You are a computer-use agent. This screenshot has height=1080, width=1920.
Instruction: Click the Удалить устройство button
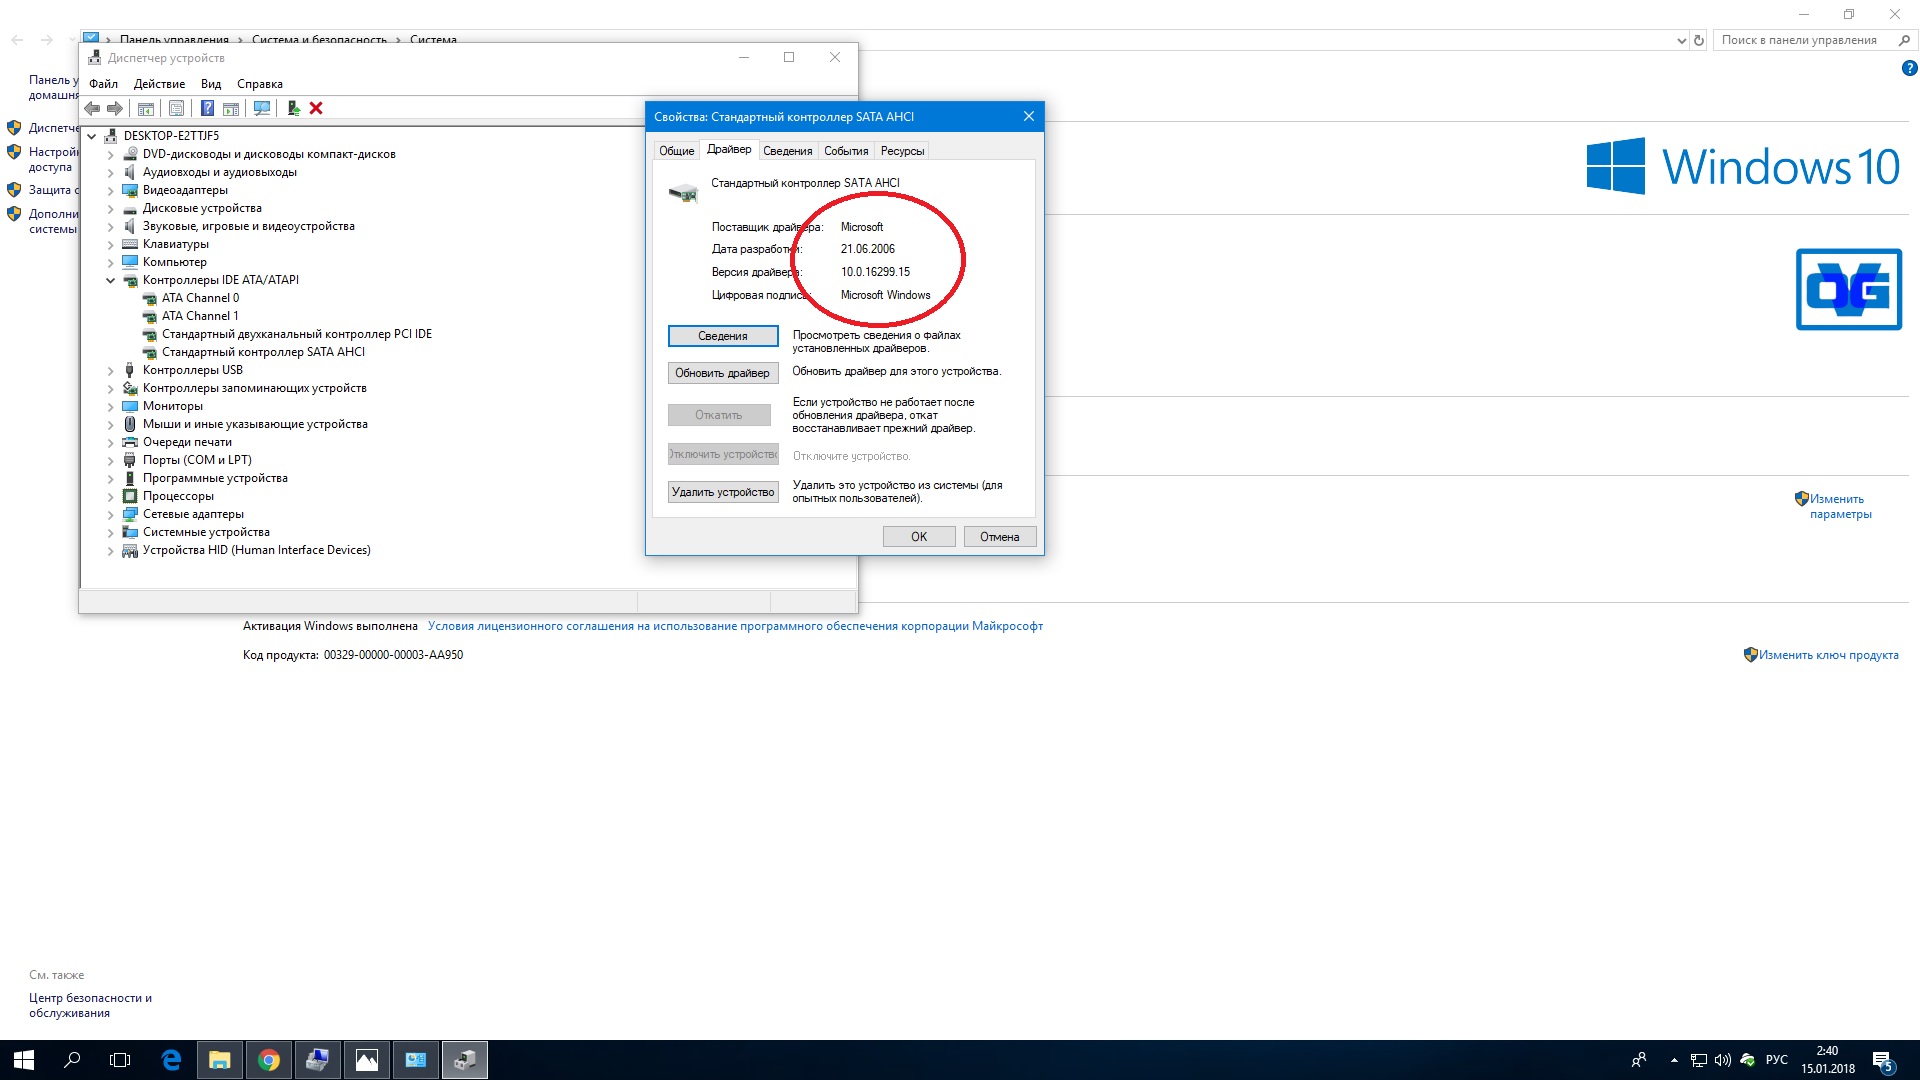click(722, 492)
